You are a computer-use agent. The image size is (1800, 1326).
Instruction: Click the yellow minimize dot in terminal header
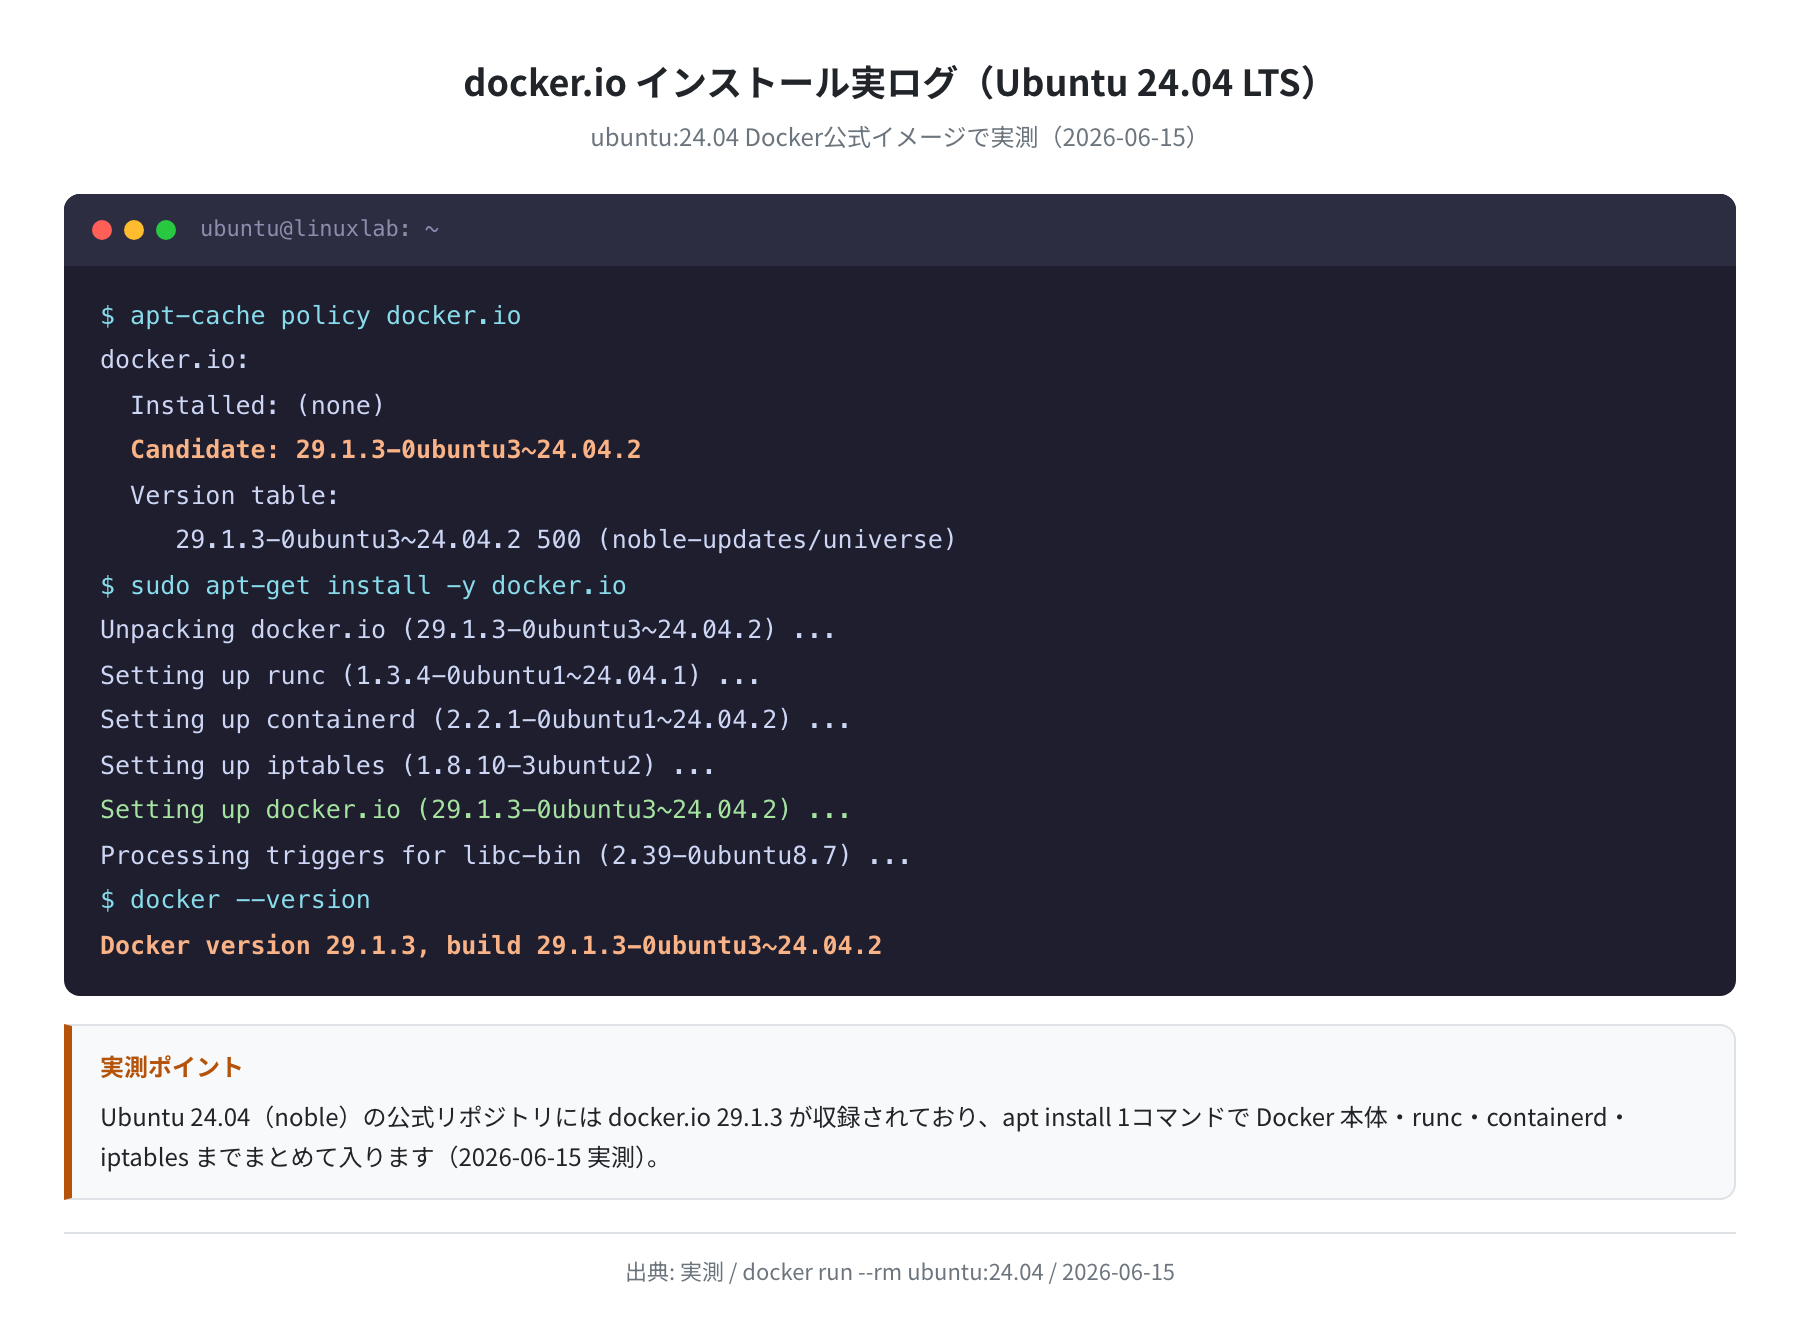coord(134,230)
